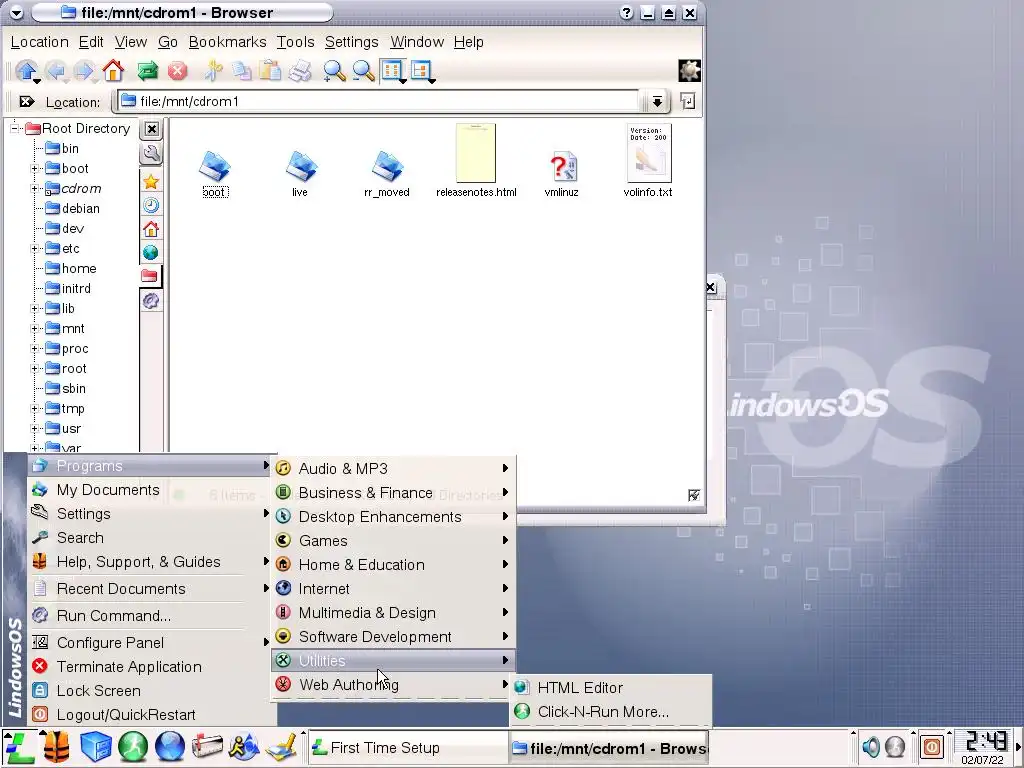Viewport: 1024px width, 768px height.
Task: Launch HTML Editor from Utilities submenu
Action: (610, 688)
